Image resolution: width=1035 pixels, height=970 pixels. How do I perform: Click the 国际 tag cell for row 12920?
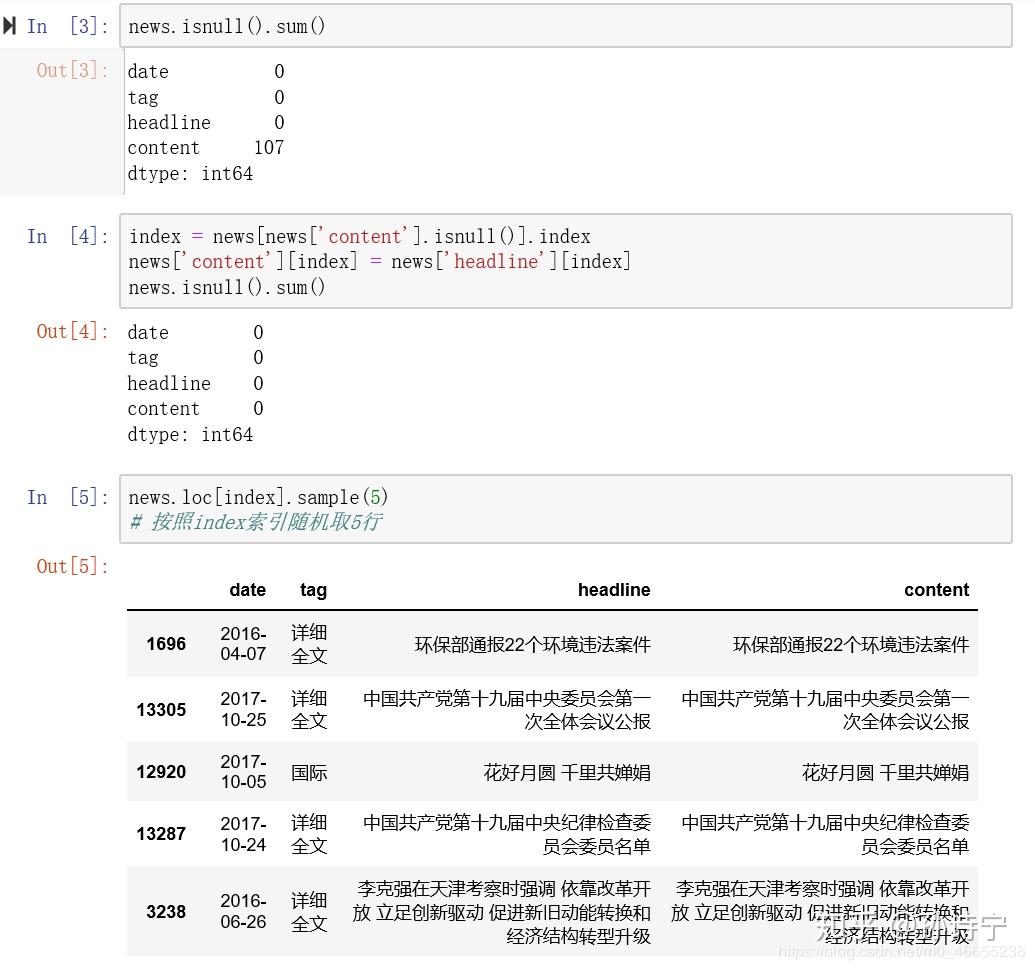coord(309,772)
